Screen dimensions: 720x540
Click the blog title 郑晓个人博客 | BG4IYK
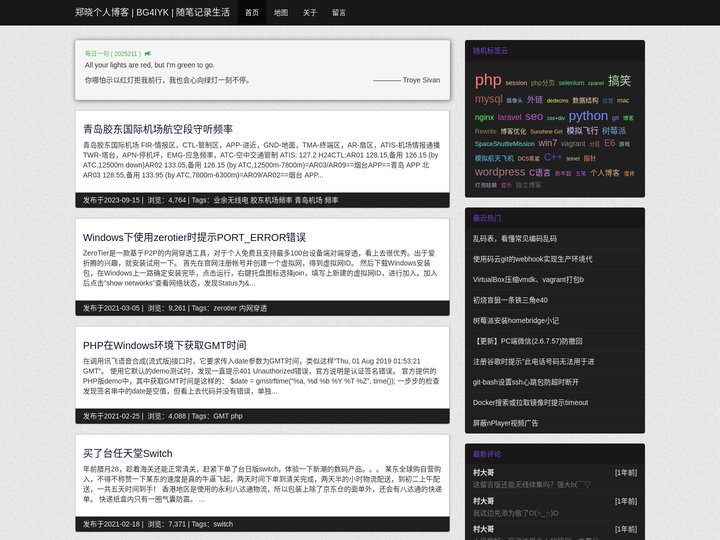[x=152, y=12]
